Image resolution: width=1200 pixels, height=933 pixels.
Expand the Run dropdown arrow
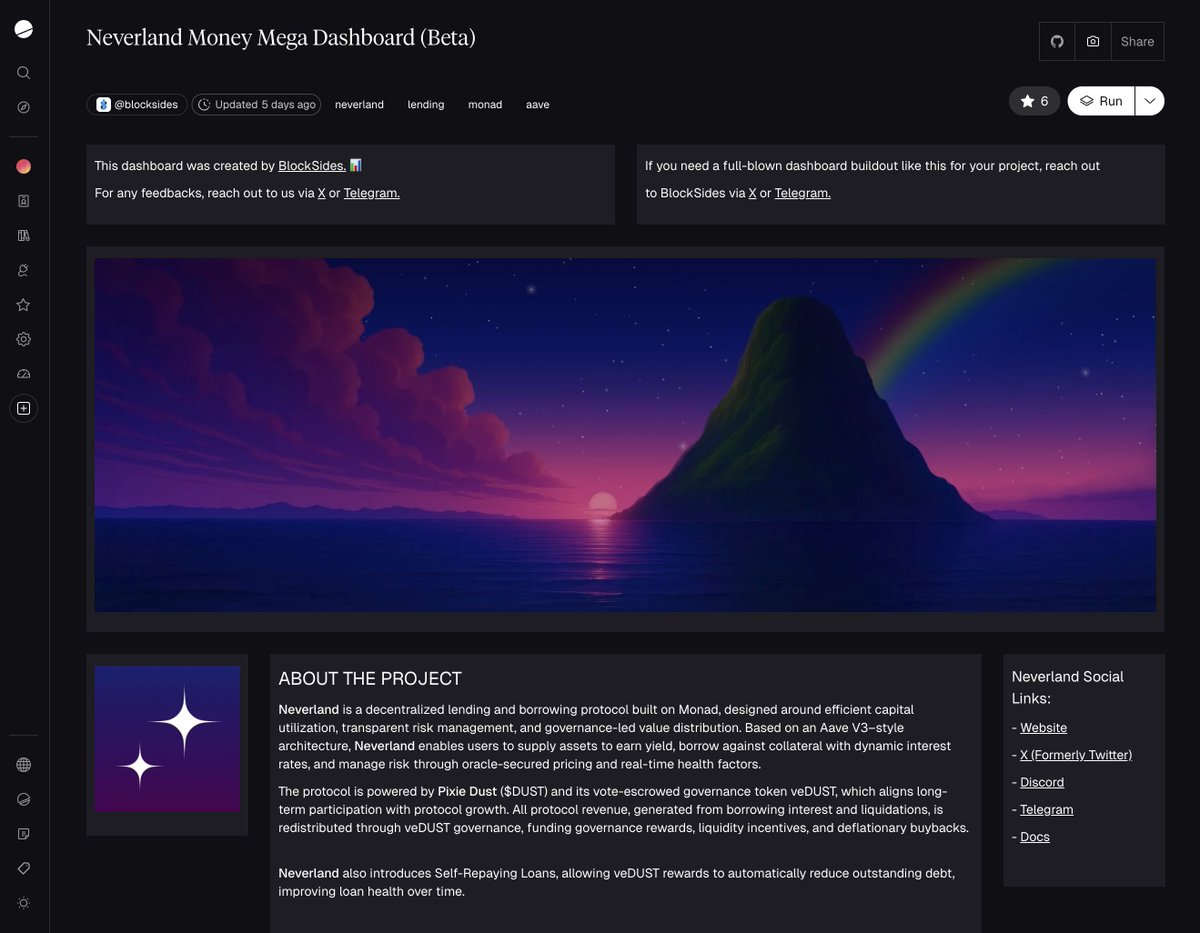click(x=1150, y=101)
